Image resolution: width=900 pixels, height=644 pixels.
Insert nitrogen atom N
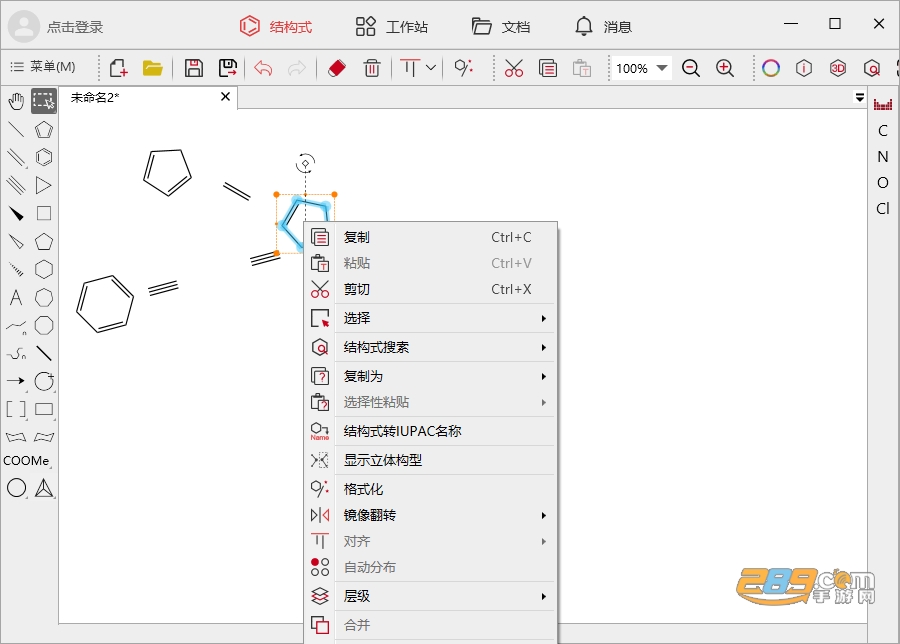coord(883,157)
